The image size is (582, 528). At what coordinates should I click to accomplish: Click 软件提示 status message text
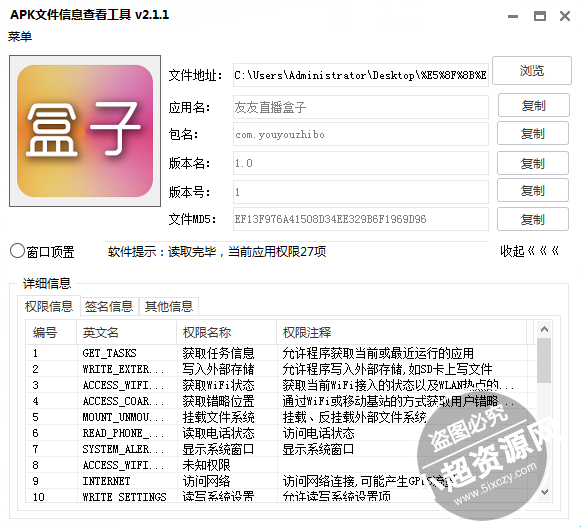click(x=217, y=252)
